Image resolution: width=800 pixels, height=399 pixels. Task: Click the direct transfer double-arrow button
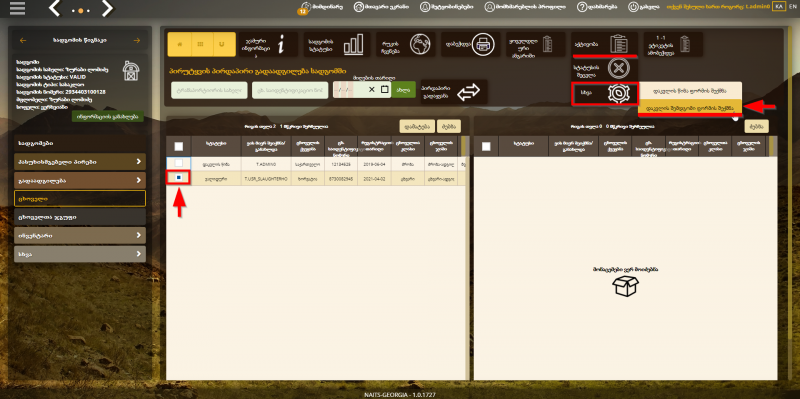(x=454, y=92)
